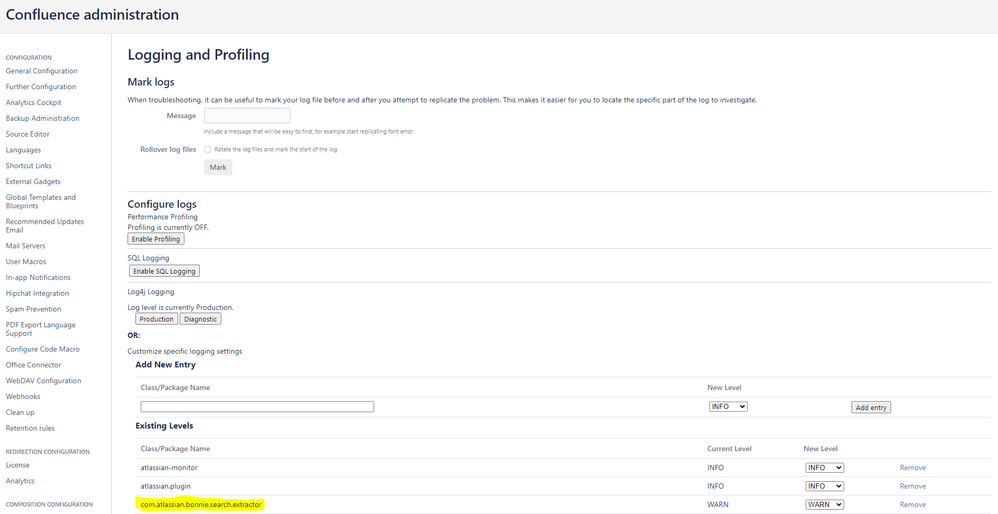Open Retention rules settings
This screenshot has height=514, width=998.
[30, 429]
